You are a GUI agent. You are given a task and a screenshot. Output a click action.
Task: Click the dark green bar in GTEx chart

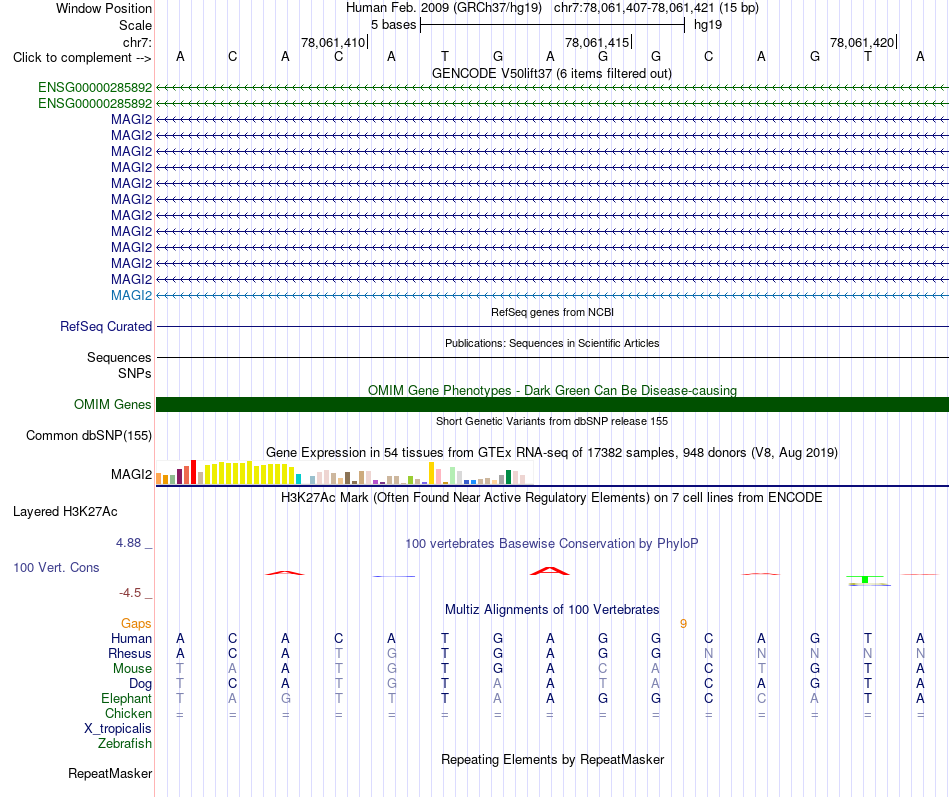508,477
